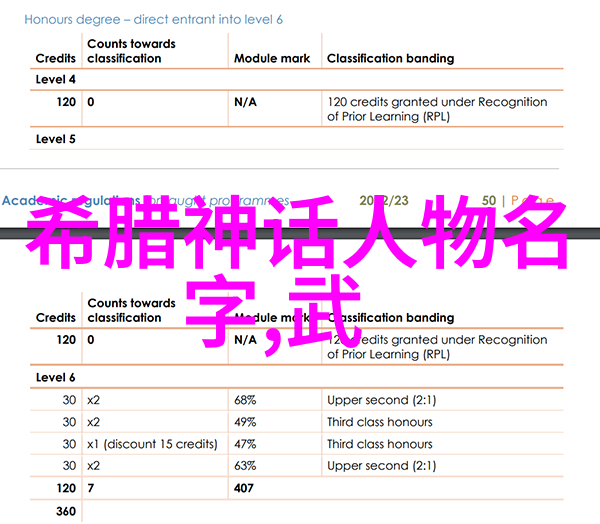Screen dimensions: 600x524
Task: Click the 'Credits' header above the Level 4 row
Action: [x=55, y=59]
